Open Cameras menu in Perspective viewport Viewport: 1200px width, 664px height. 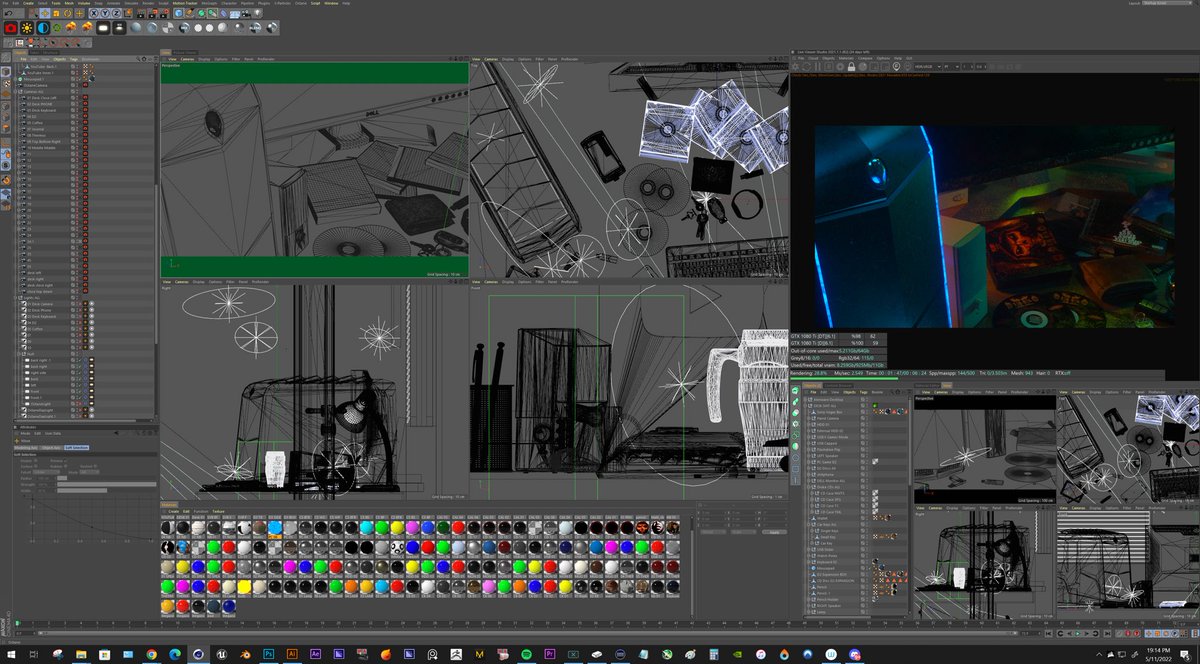(187, 59)
